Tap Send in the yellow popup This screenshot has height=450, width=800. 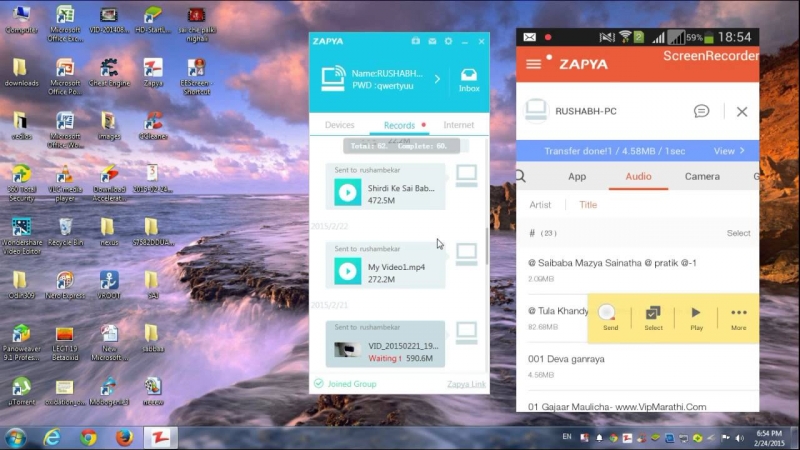click(x=610, y=318)
